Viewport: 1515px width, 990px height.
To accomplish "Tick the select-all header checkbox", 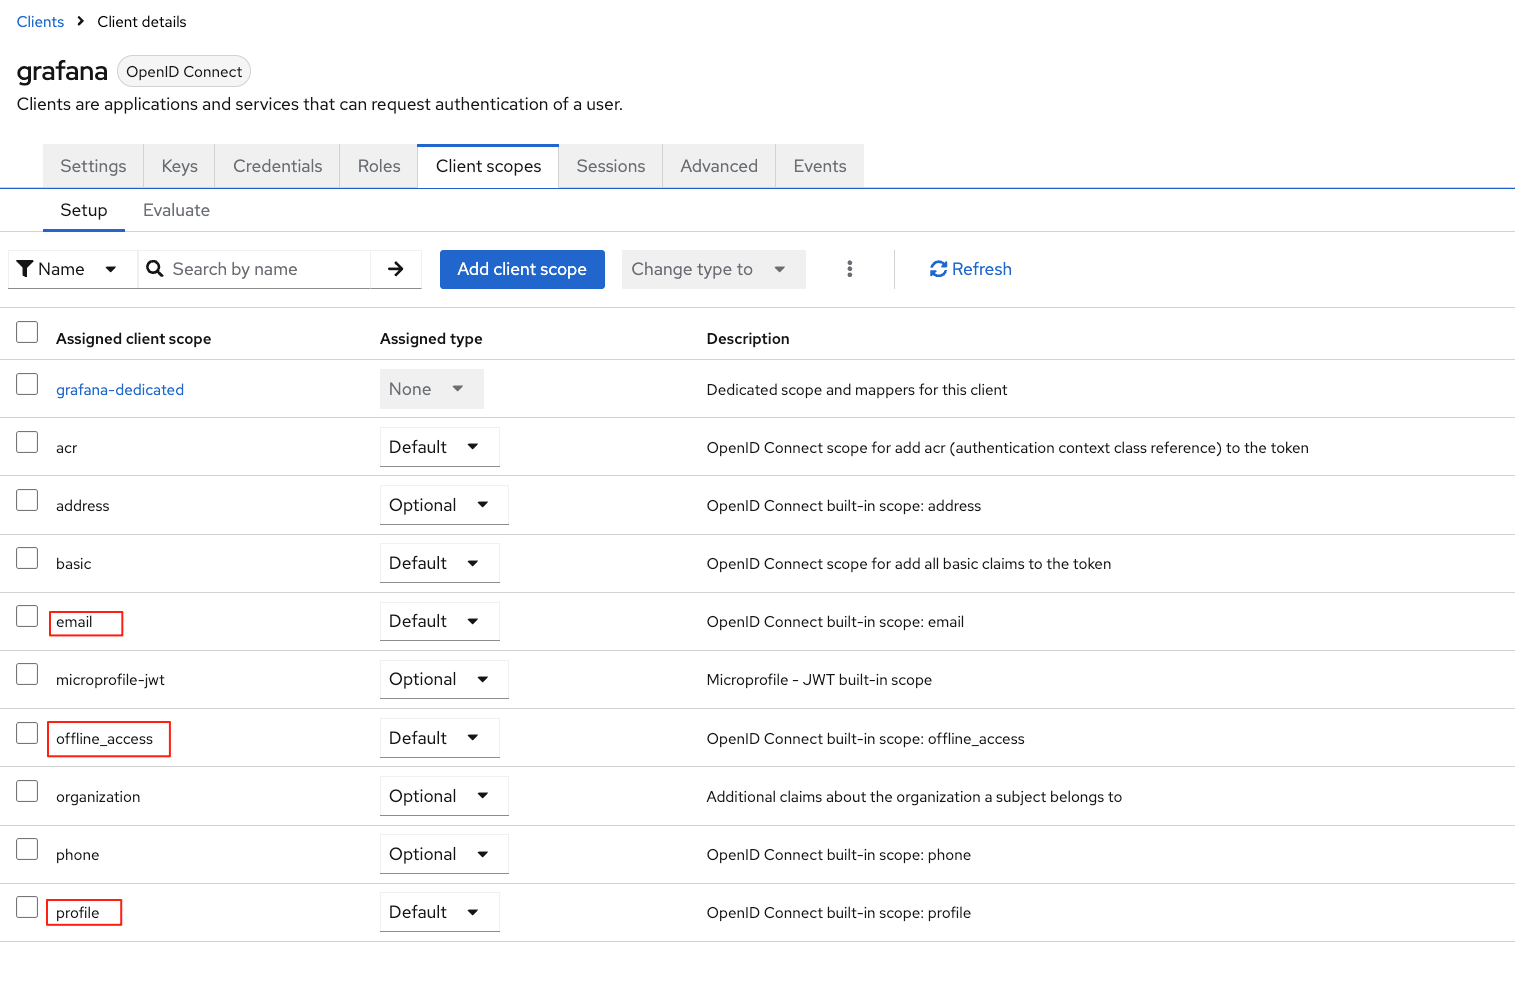I will 27,332.
